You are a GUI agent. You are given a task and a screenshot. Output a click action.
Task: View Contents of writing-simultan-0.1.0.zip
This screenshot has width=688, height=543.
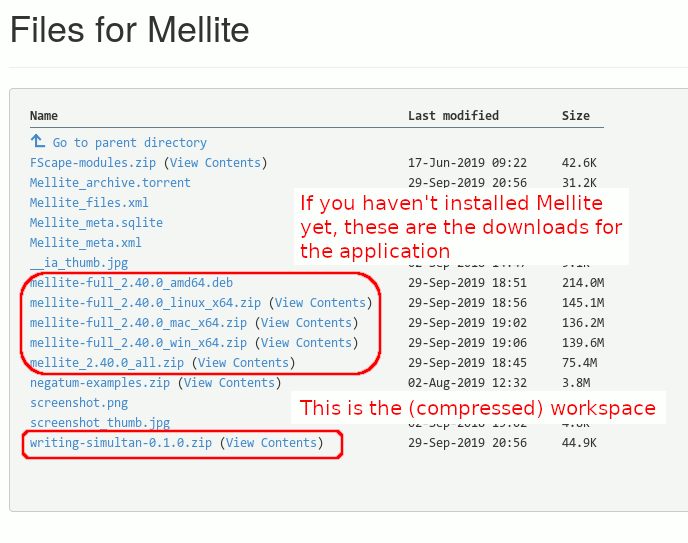click(271, 443)
